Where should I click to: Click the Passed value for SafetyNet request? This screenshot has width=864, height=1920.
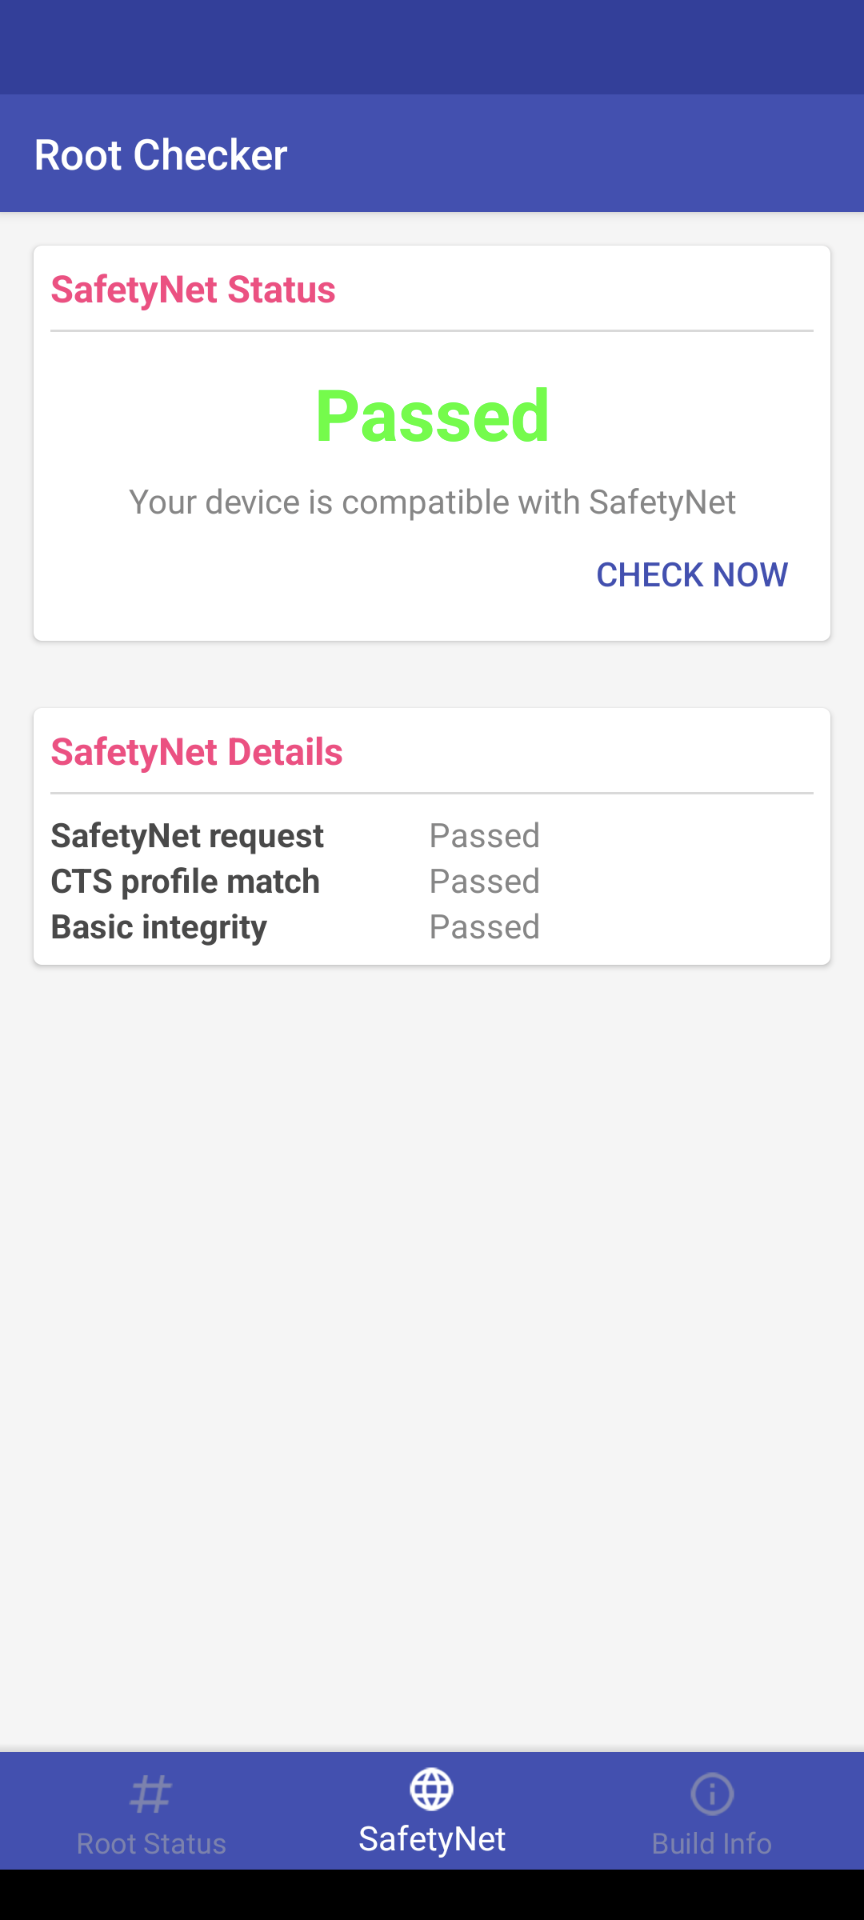click(x=484, y=836)
